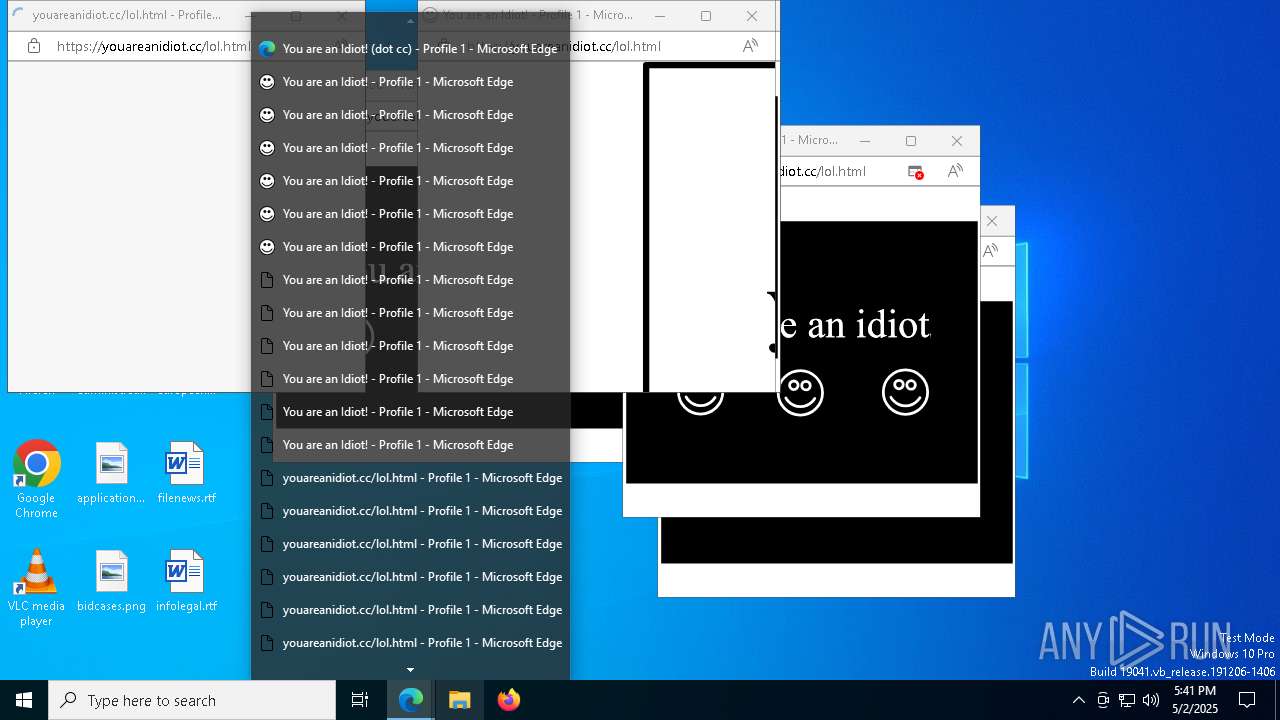Show hidden system tray icons

[1078, 700]
